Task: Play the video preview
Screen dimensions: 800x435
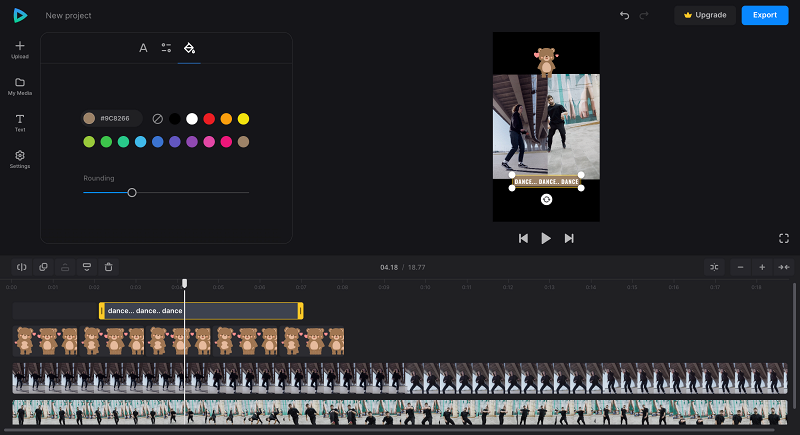Action: [x=546, y=238]
